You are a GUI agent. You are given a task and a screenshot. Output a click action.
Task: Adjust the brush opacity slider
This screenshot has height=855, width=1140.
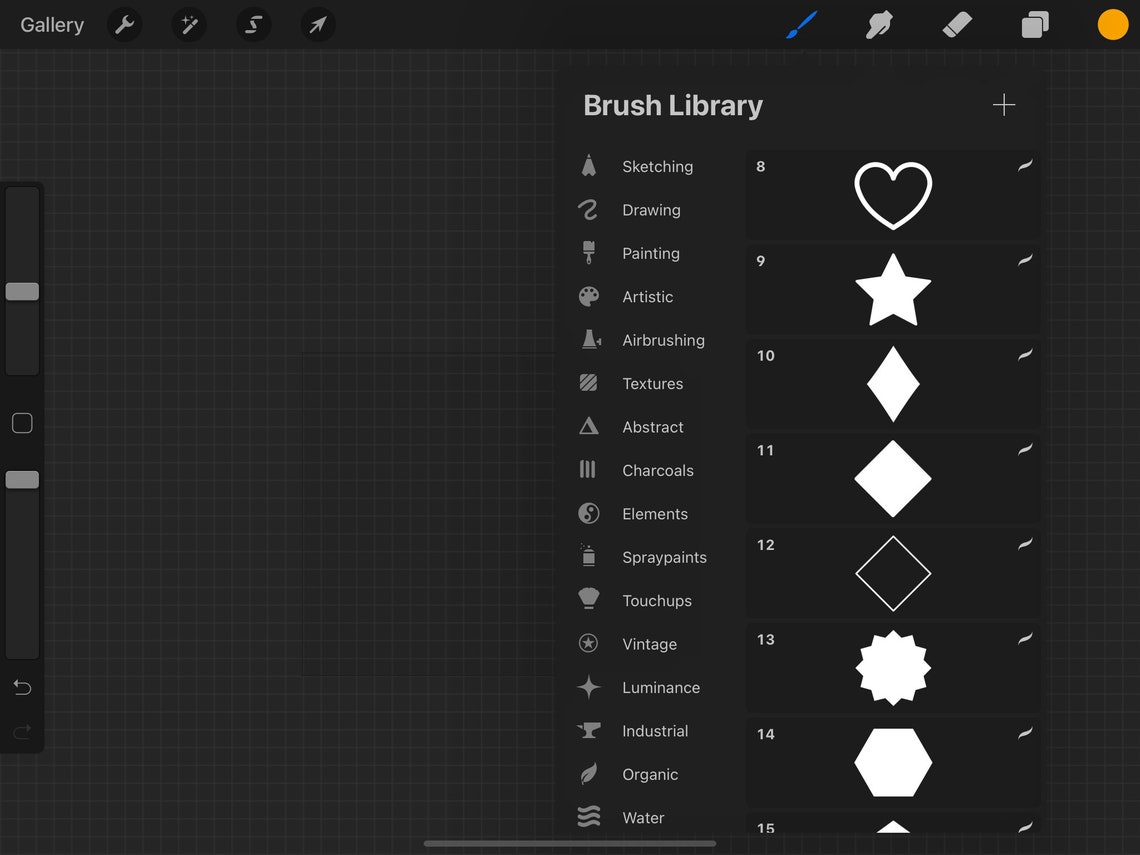coord(22,479)
